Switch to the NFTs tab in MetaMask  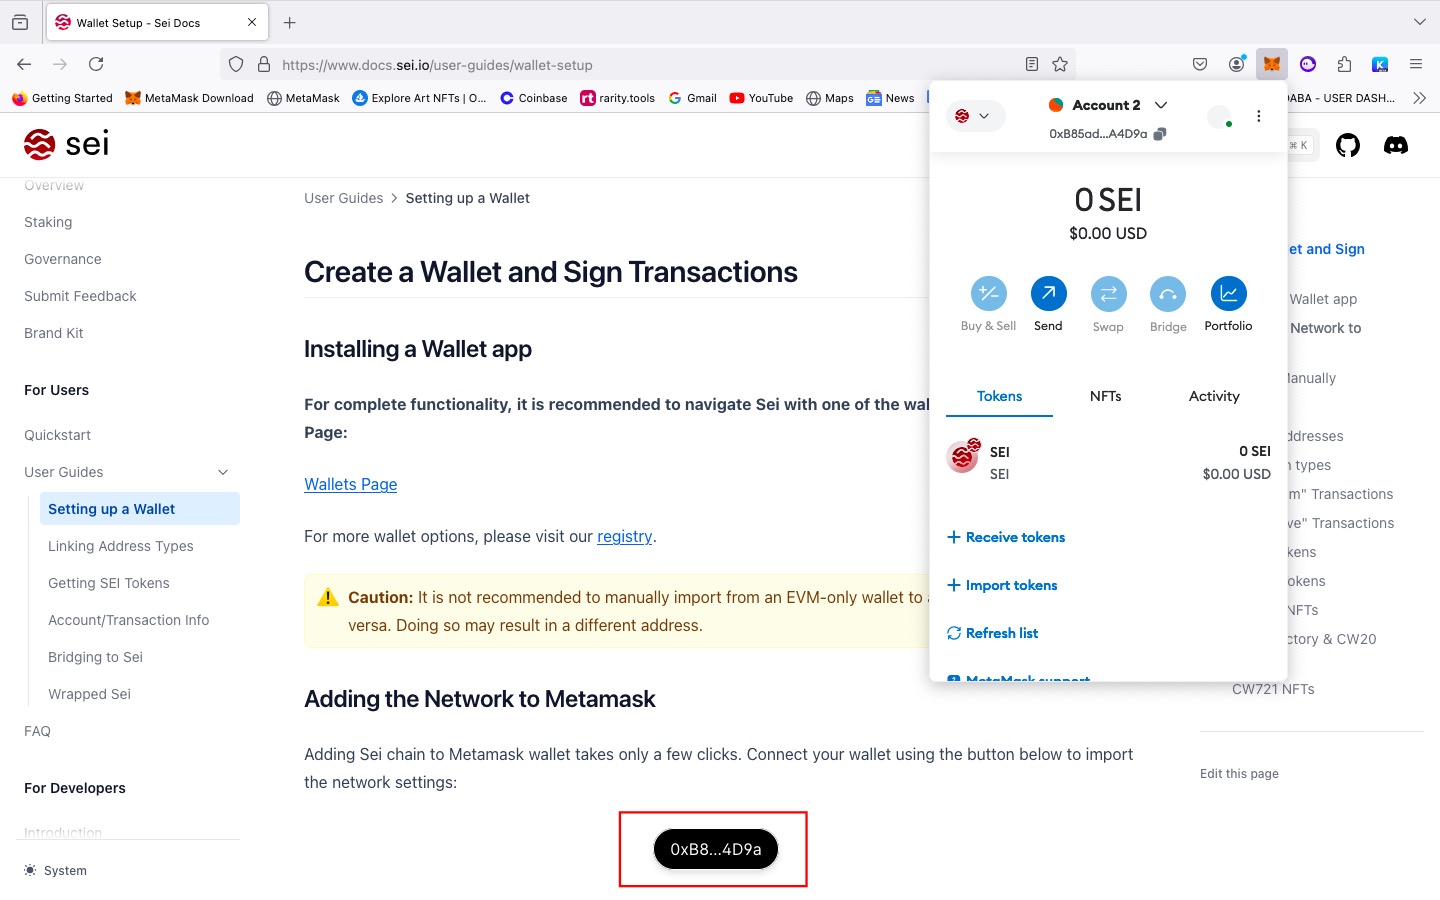[x=1105, y=396]
